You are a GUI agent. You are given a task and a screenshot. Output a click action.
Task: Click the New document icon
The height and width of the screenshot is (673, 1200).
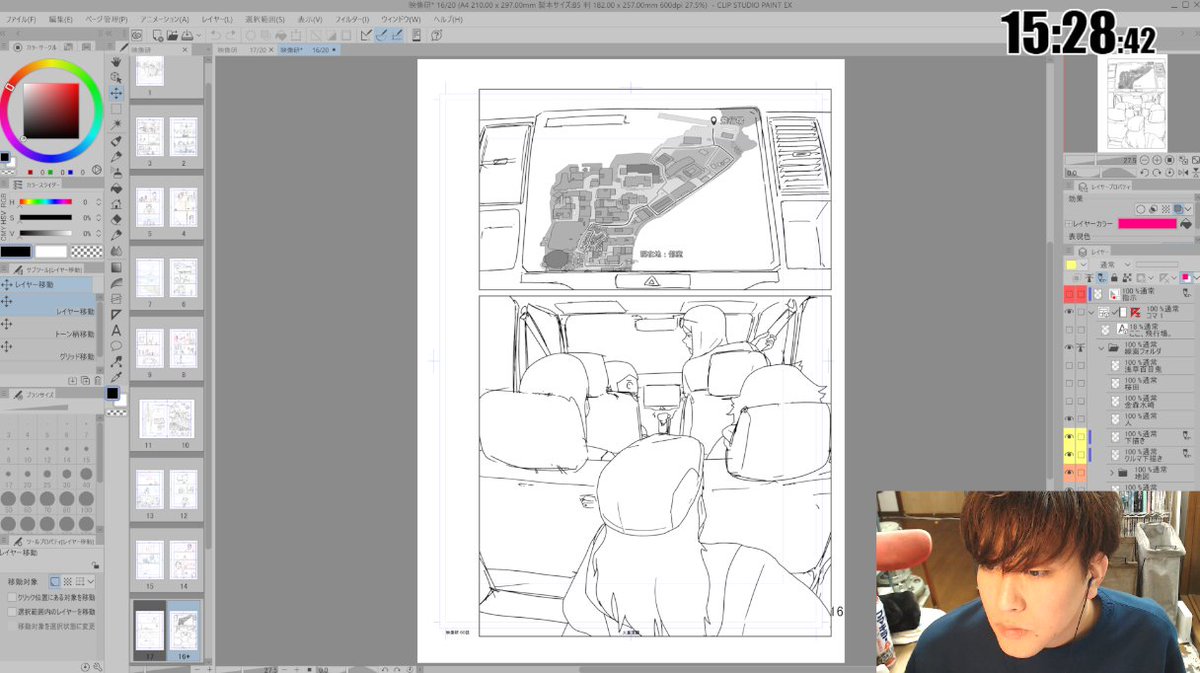tap(160, 35)
